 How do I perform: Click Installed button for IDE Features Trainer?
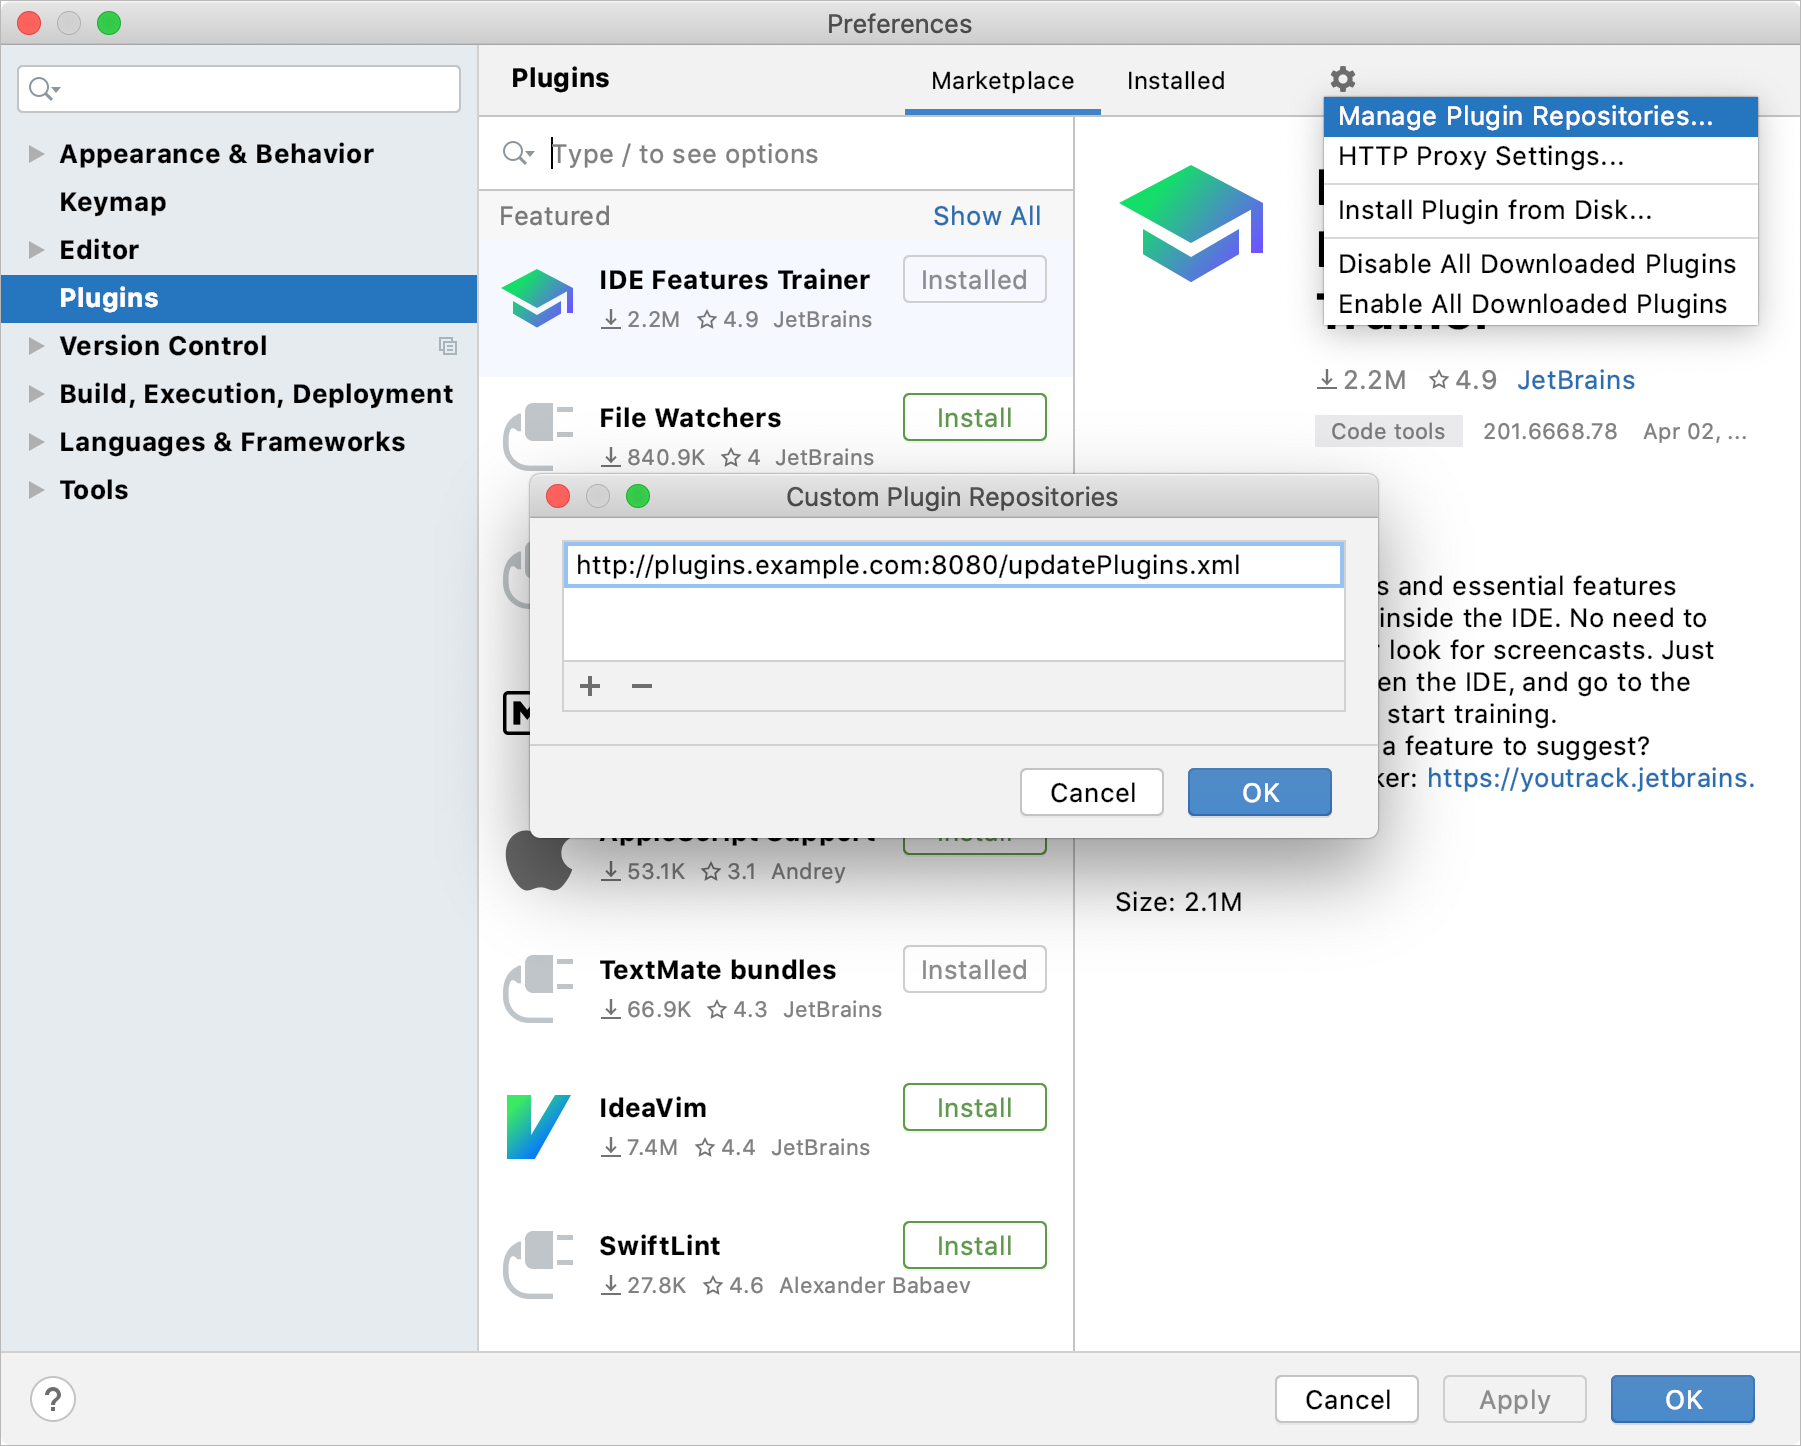point(974,279)
